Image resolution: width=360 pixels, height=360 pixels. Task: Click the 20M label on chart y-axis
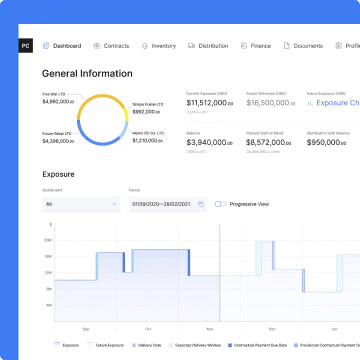point(49,240)
